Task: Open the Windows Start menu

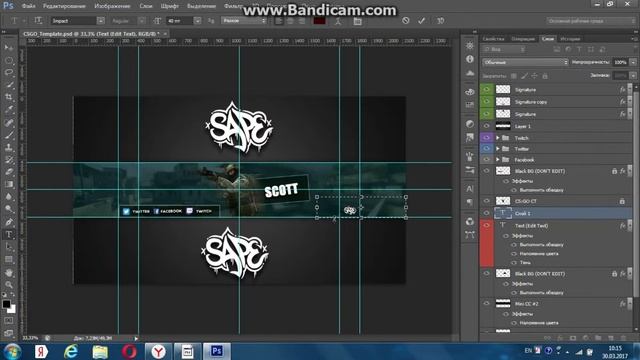Action: (12, 351)
